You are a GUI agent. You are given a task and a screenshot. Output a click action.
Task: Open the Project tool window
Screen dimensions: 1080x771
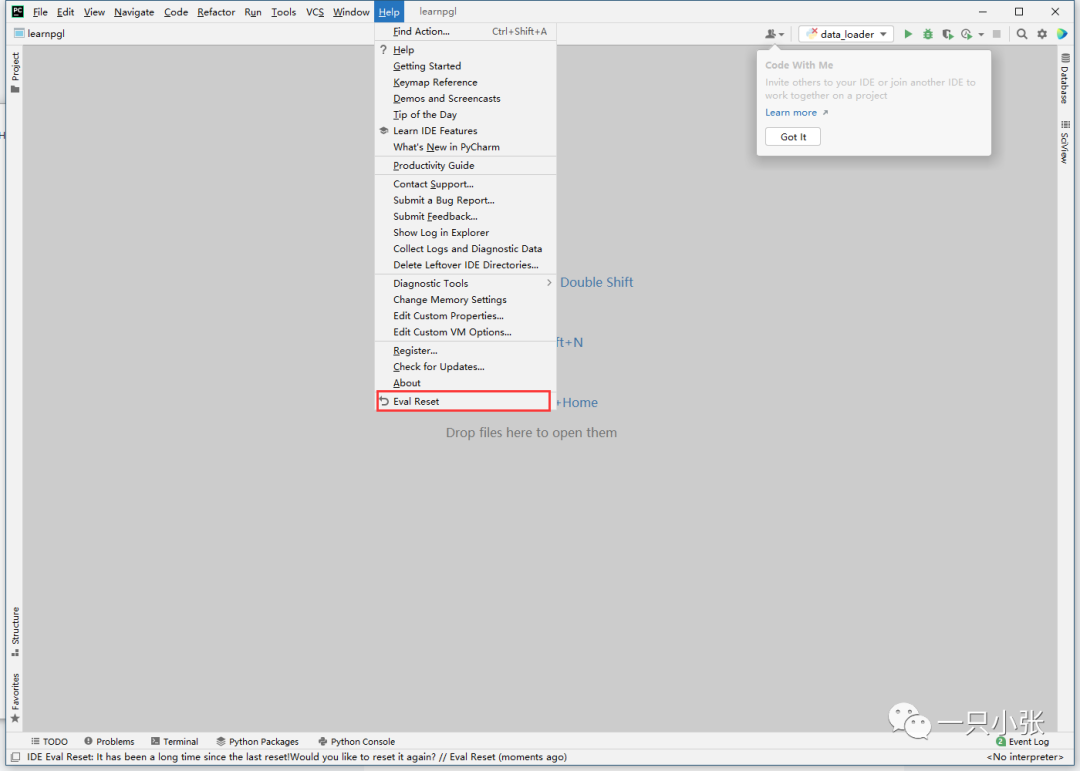(x=15, y=72)
